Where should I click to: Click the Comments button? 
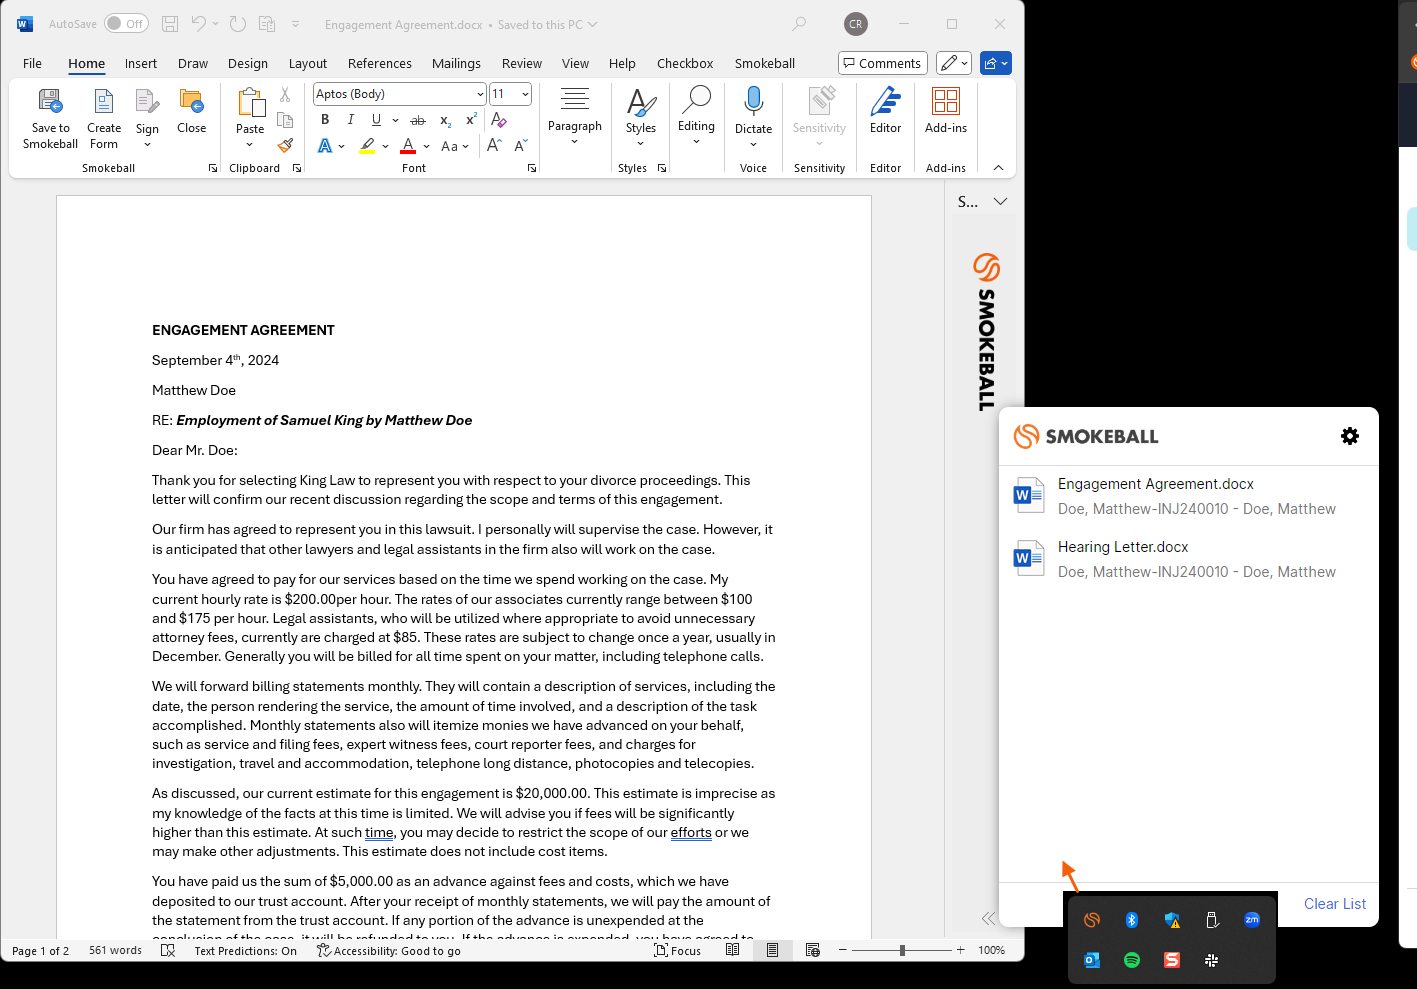883,63
